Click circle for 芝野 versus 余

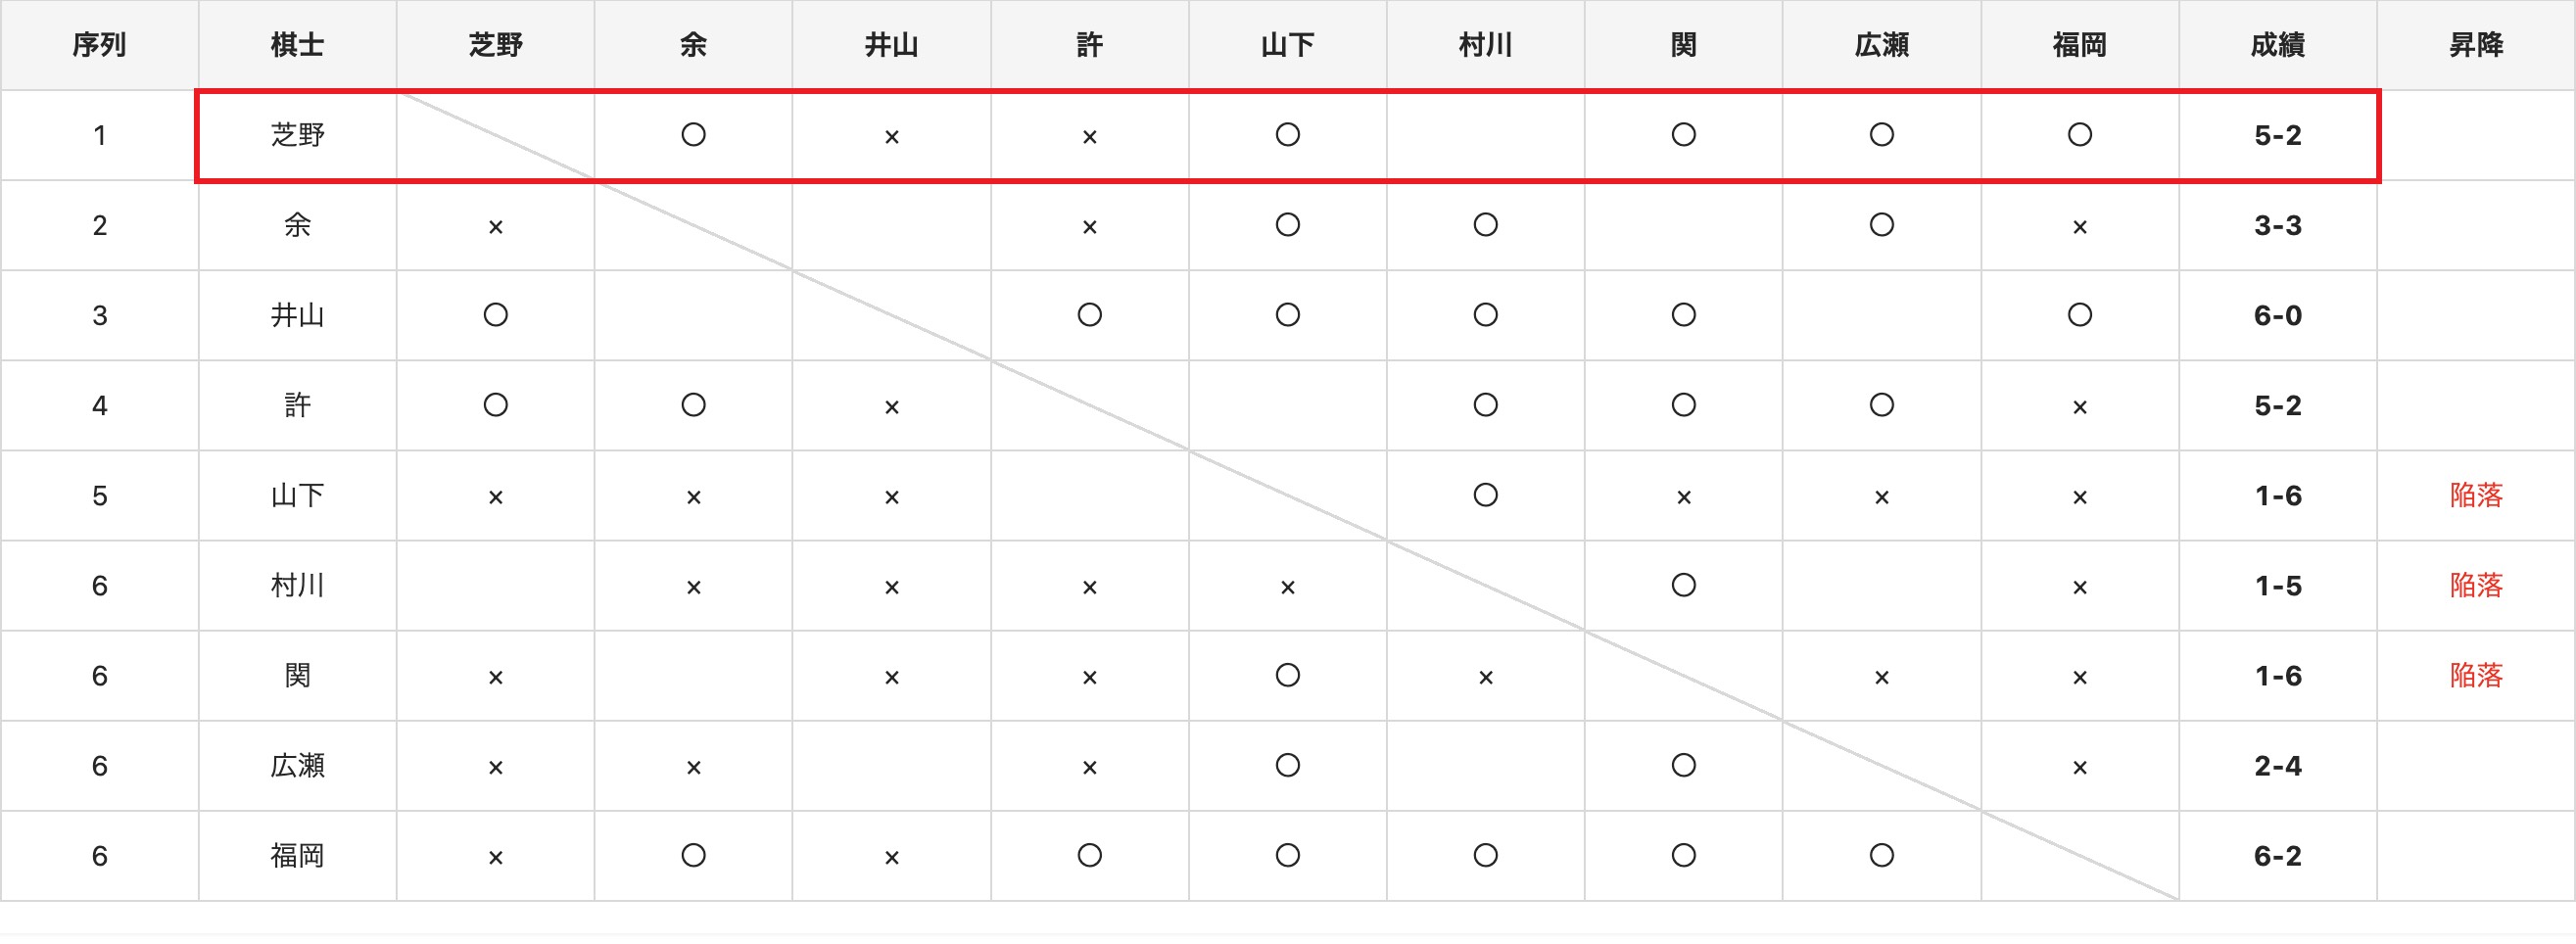(693, 135)
